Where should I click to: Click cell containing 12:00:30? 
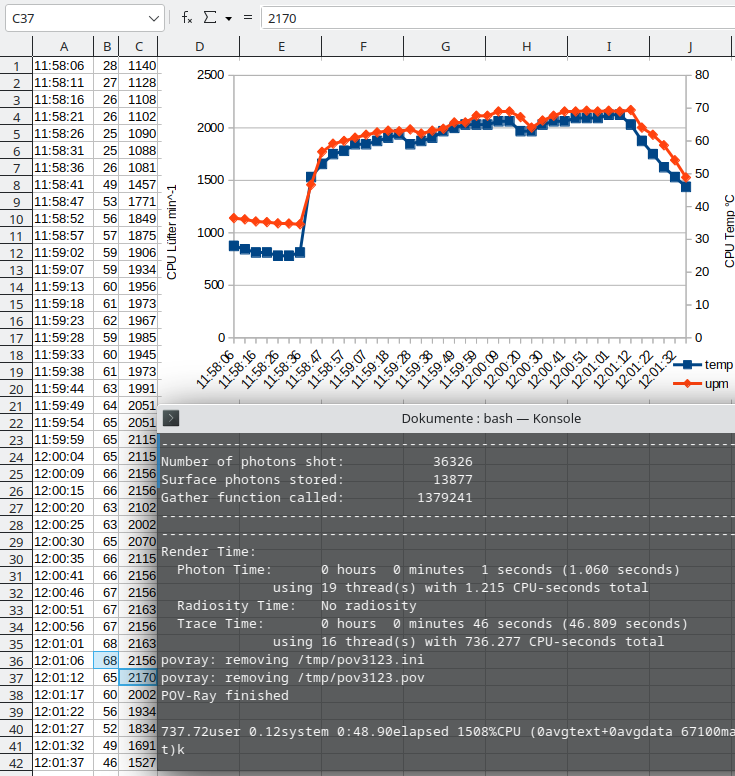pos(63,542)
